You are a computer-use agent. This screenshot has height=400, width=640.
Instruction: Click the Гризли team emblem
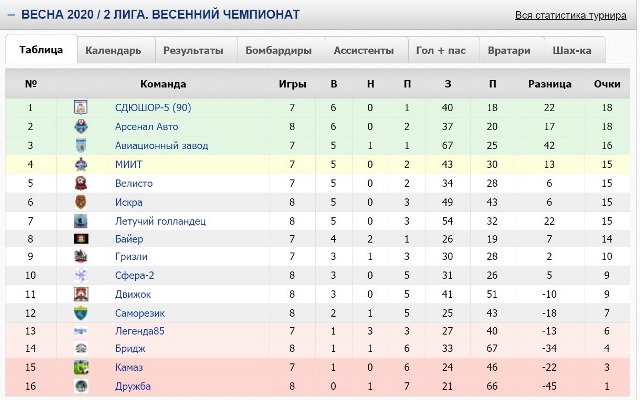pyautogui.click(x=81, y=256)
